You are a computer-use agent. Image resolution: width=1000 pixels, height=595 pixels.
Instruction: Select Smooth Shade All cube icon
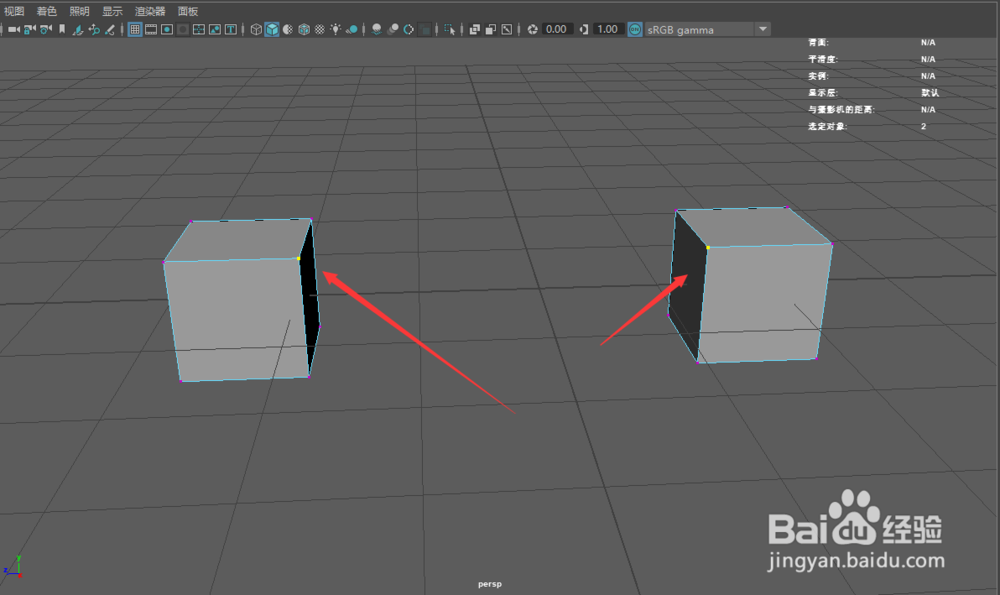pyautogui.click(x=272, y=29)
